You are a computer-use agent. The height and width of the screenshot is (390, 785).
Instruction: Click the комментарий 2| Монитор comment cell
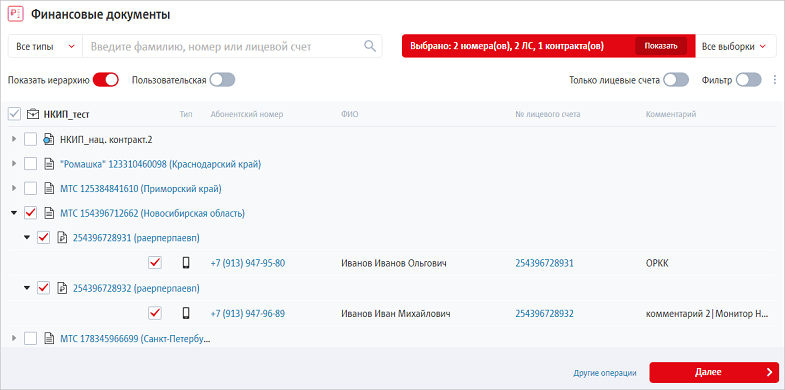pos(707,313)
